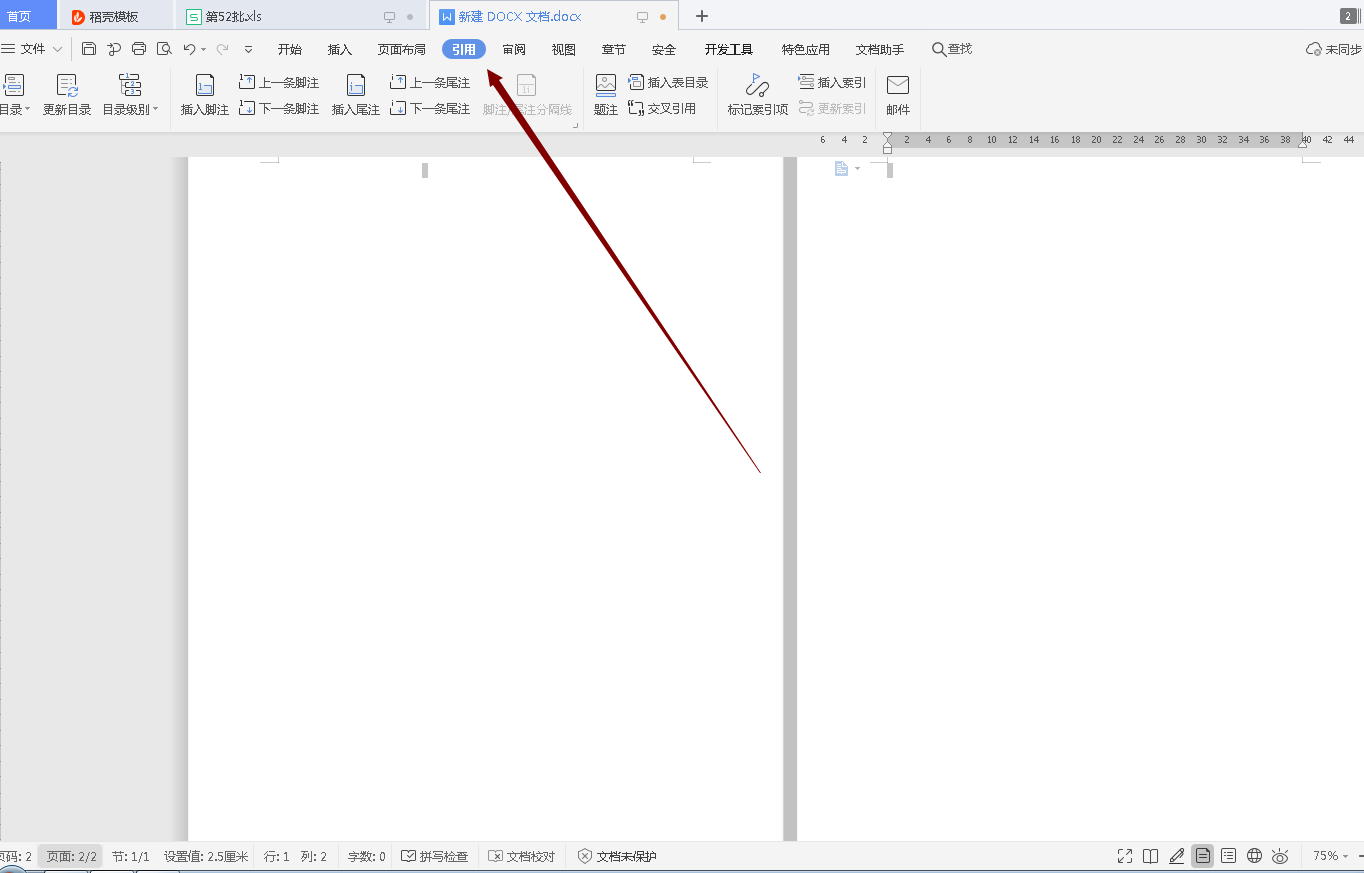This screenshot has width=1364, height=873.
Task: Expand the 目录级别 dropdown
Action: [x=130, y=109]
